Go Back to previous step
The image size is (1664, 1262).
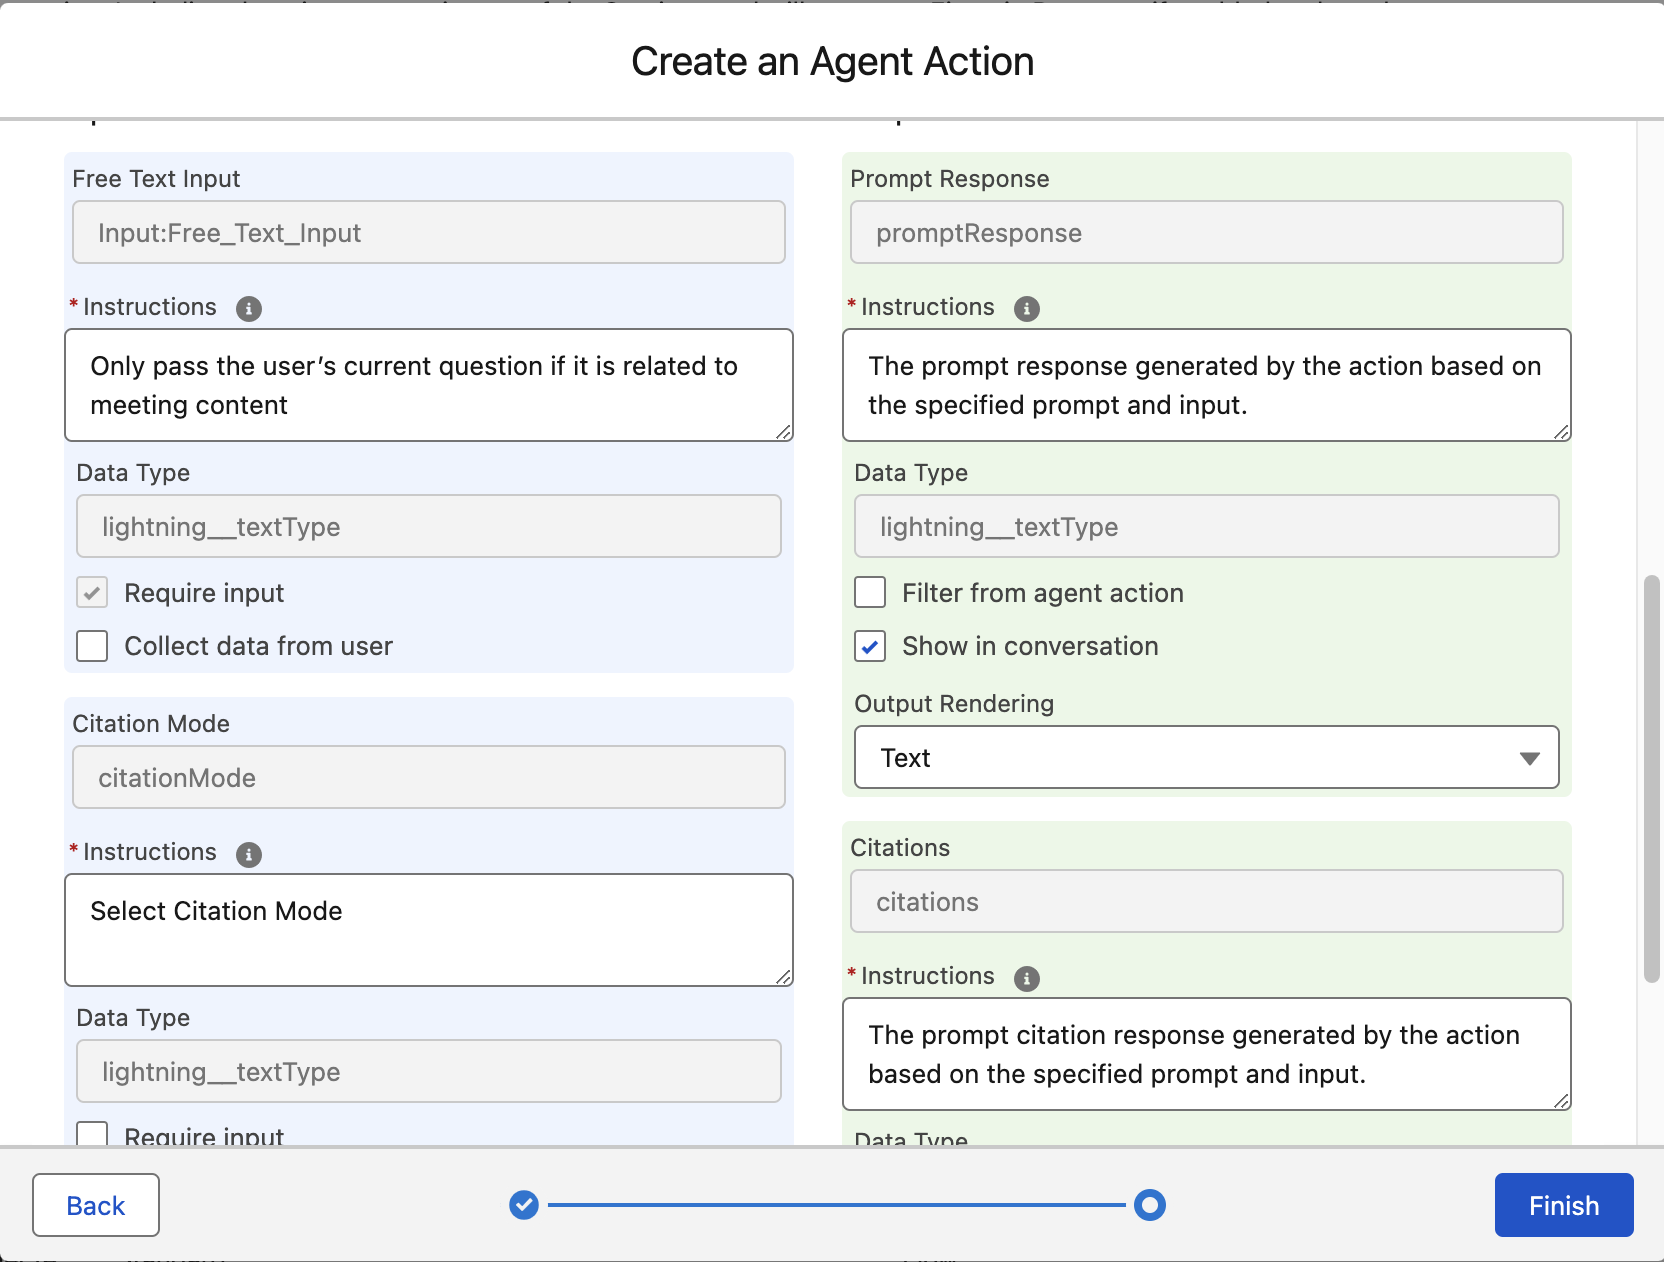pyautogui.click(x=96, y=1205)
